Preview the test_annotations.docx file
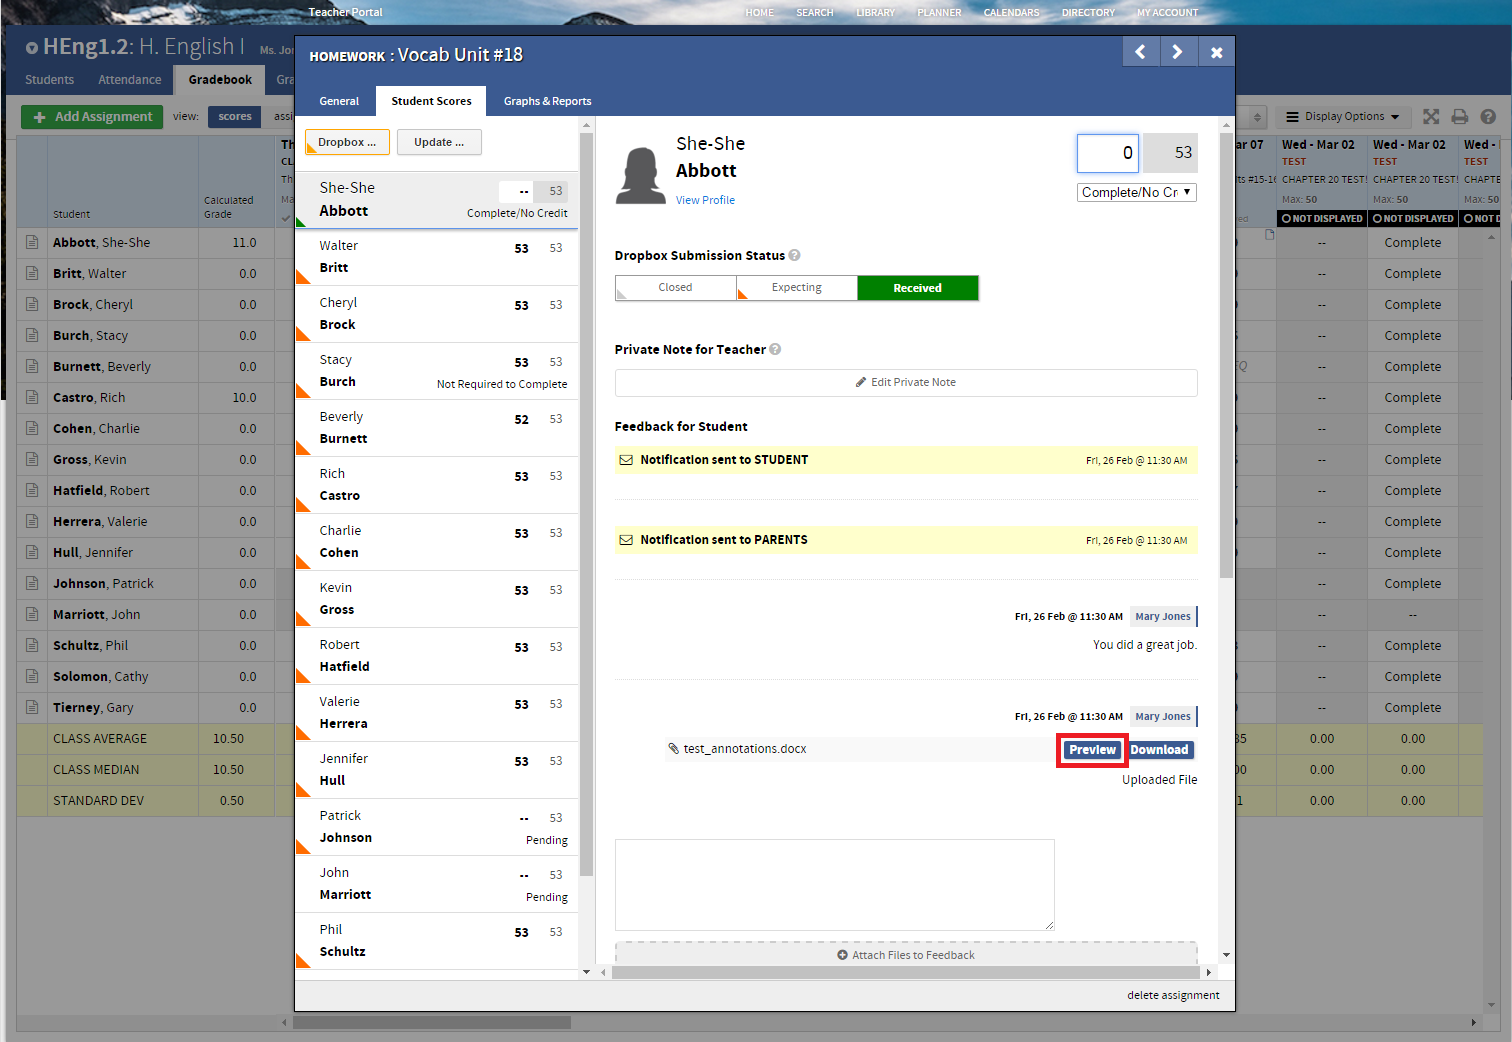This screenshot has height=1042, width=1512. (1091, 750)
